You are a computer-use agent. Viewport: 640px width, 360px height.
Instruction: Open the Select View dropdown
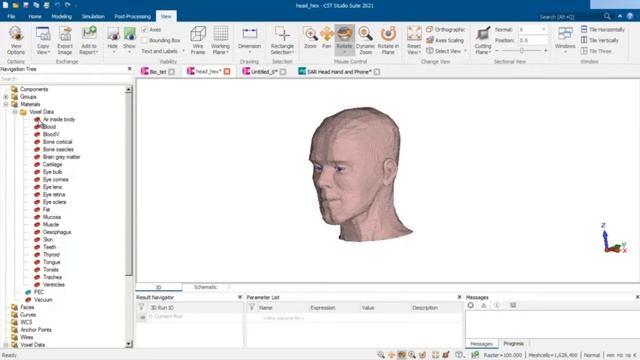(447, 51)
